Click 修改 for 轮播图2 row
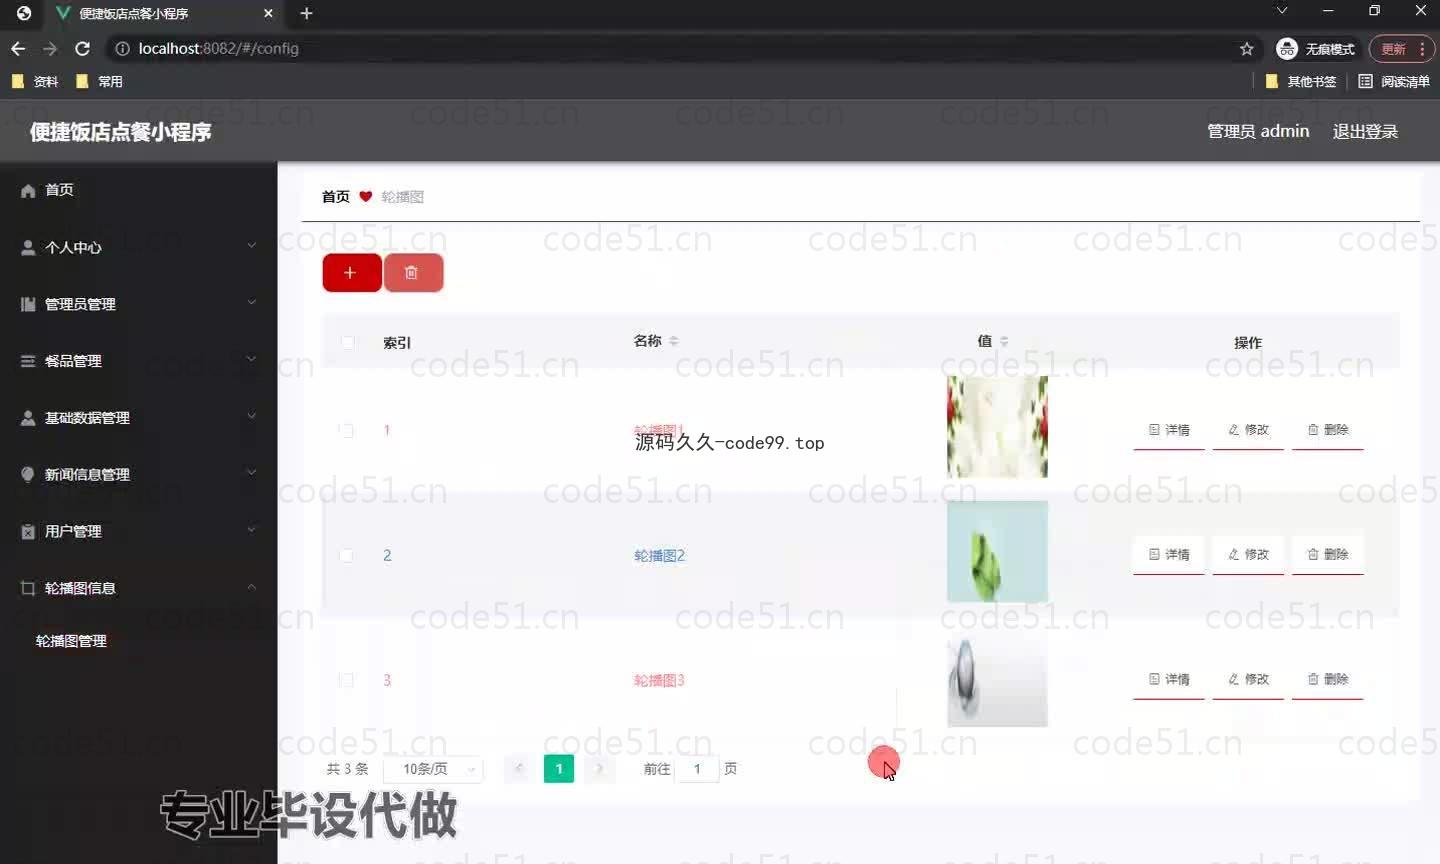The image size is (1440, 864). coord(1248,554)
